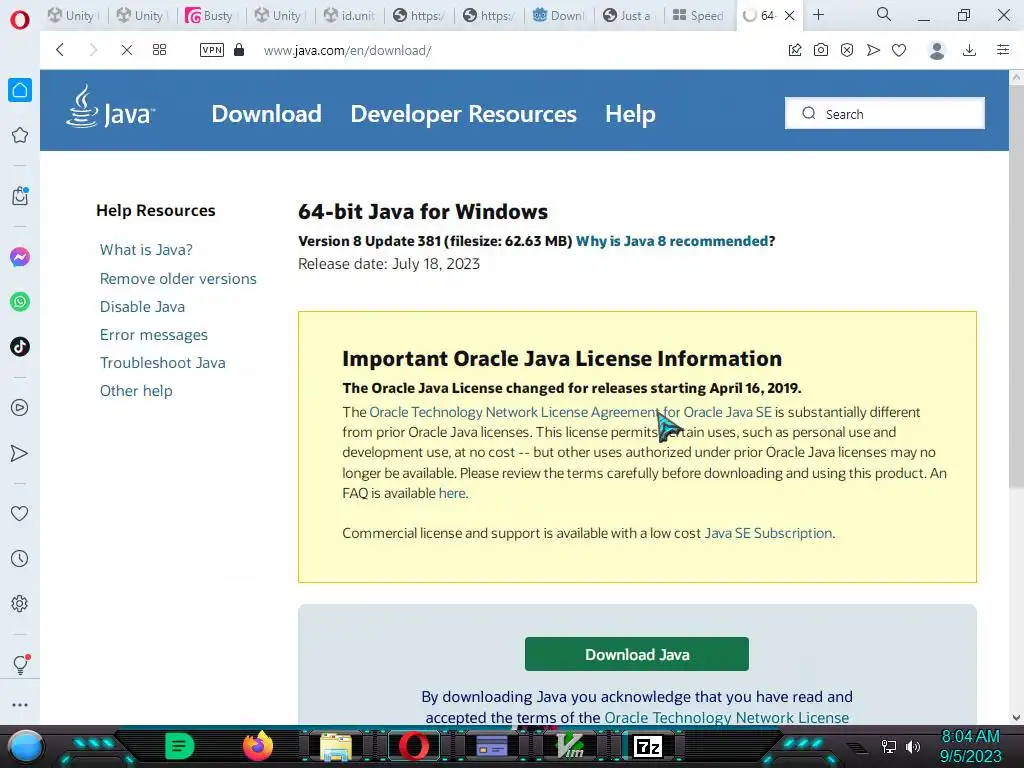
Task: Open sidebar tips lightbulb icon
Action: coord(20,664)
